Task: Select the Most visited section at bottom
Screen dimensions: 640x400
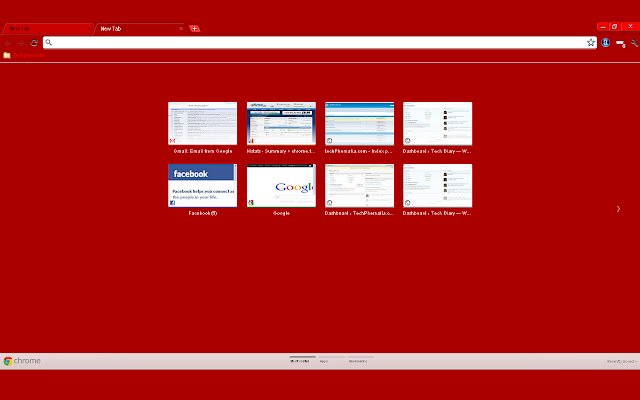Action: (300, 361)
